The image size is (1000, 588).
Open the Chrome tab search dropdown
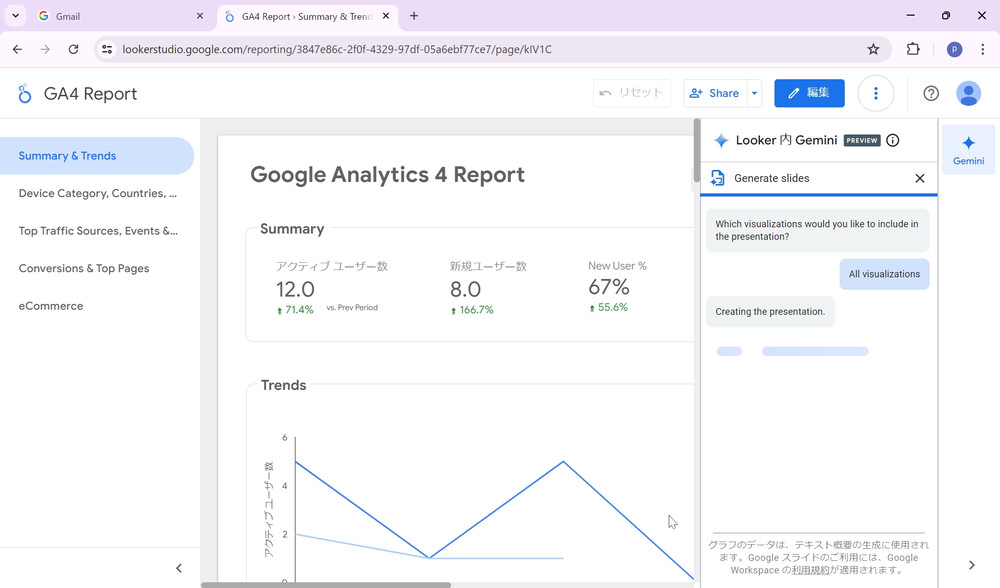(16, 16)
